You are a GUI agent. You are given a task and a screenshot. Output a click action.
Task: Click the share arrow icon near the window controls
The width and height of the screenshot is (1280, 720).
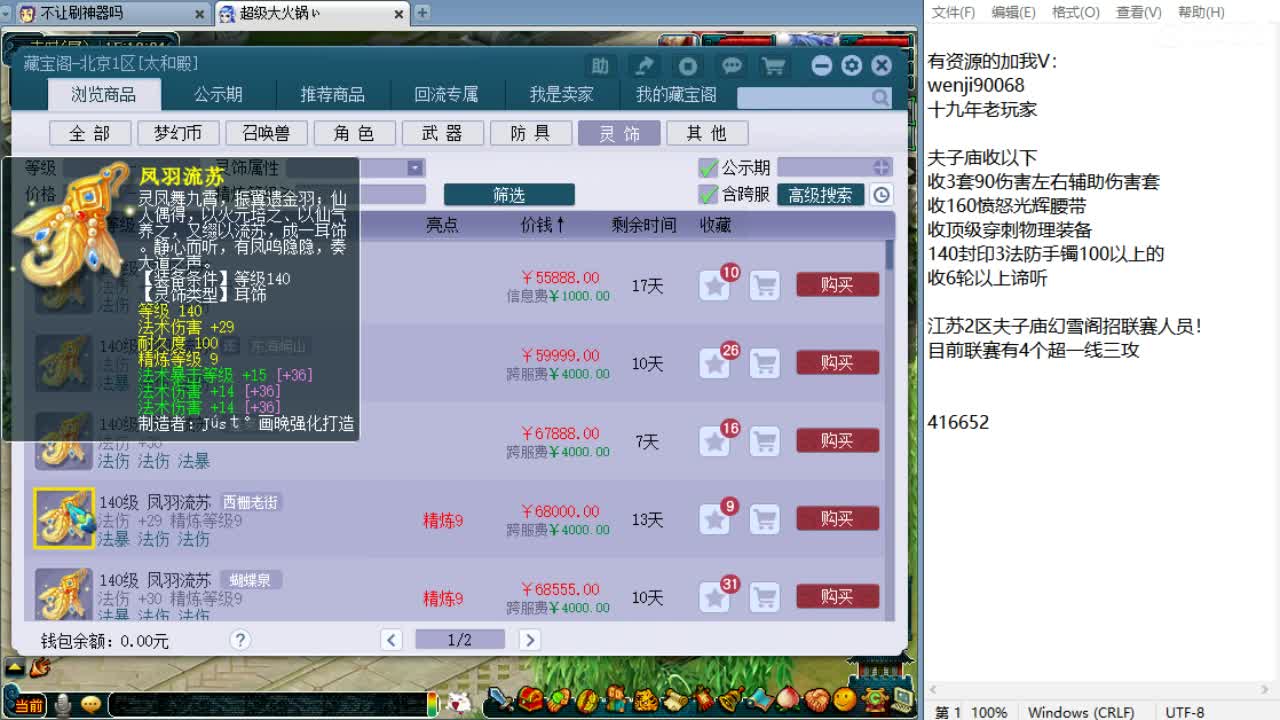643,65
